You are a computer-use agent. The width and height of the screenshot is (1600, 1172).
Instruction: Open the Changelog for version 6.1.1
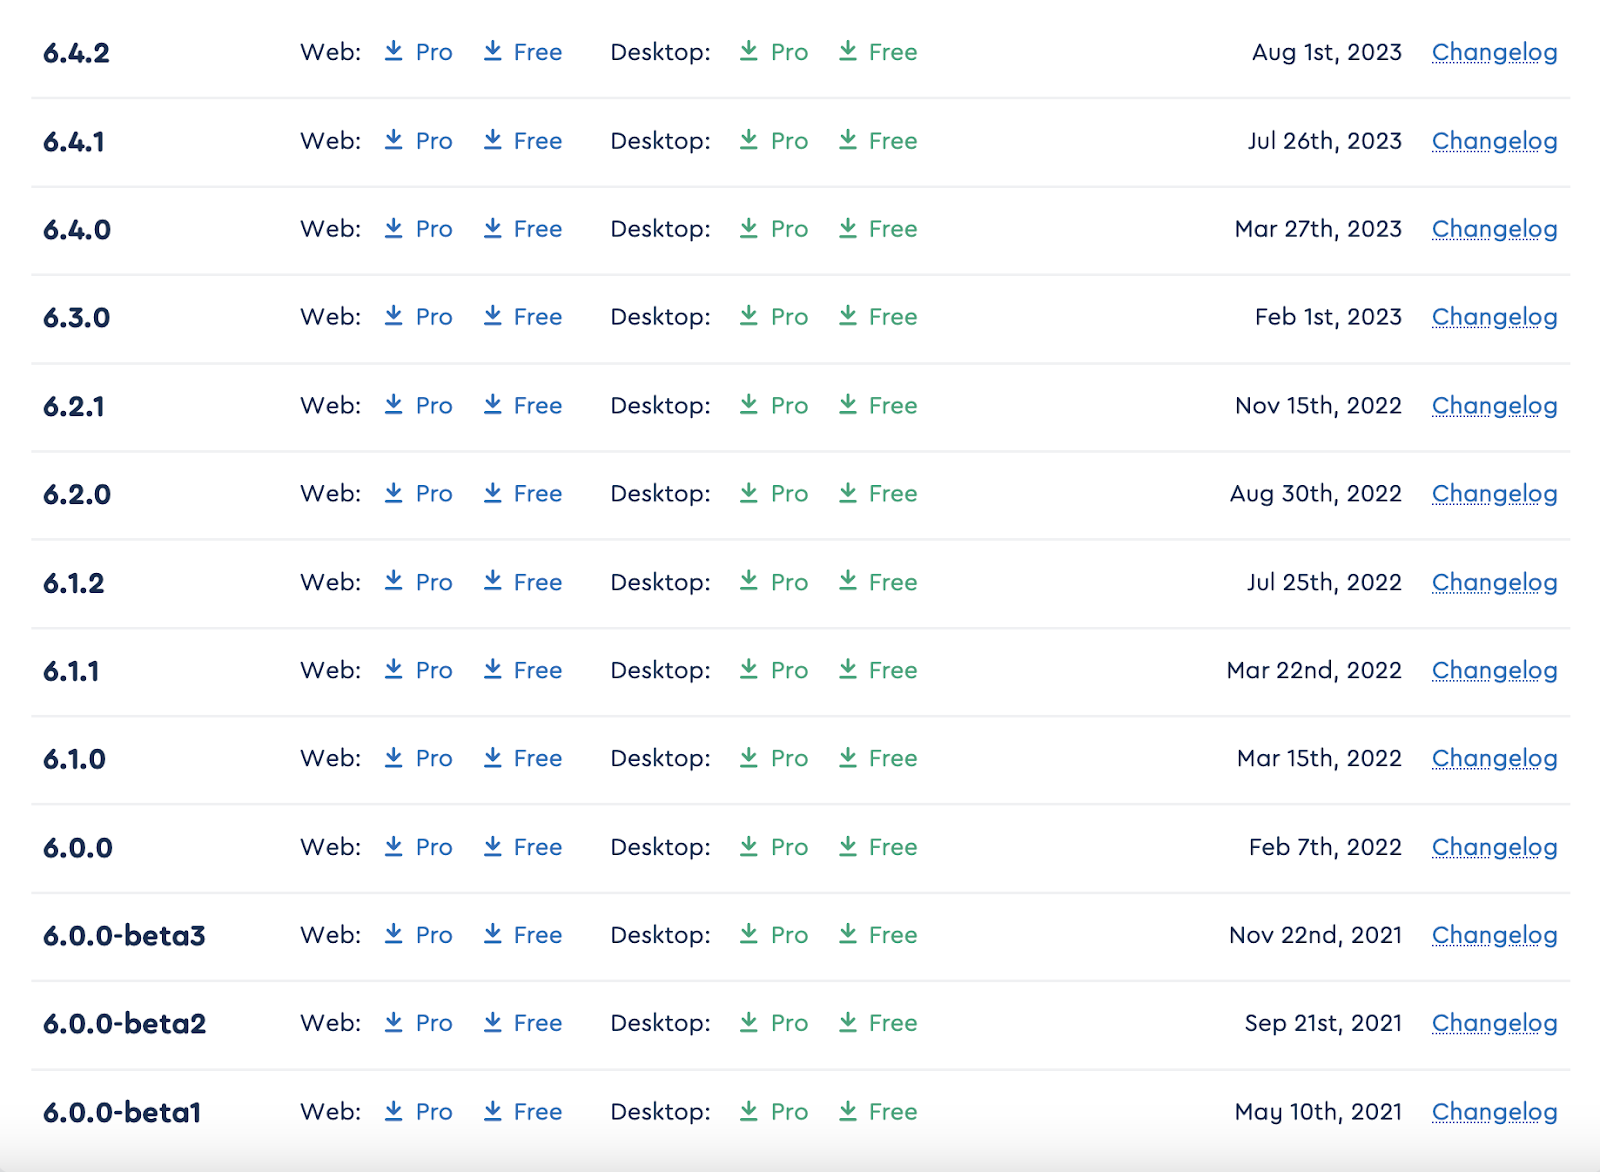(1494, 670)
